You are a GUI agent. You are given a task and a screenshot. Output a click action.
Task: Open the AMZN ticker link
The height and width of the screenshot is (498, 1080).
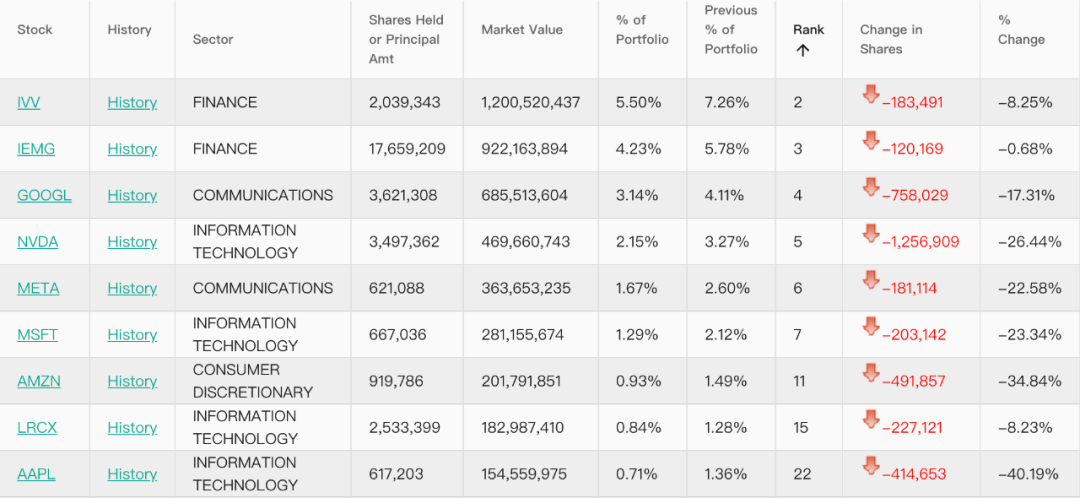coord(39,381)
